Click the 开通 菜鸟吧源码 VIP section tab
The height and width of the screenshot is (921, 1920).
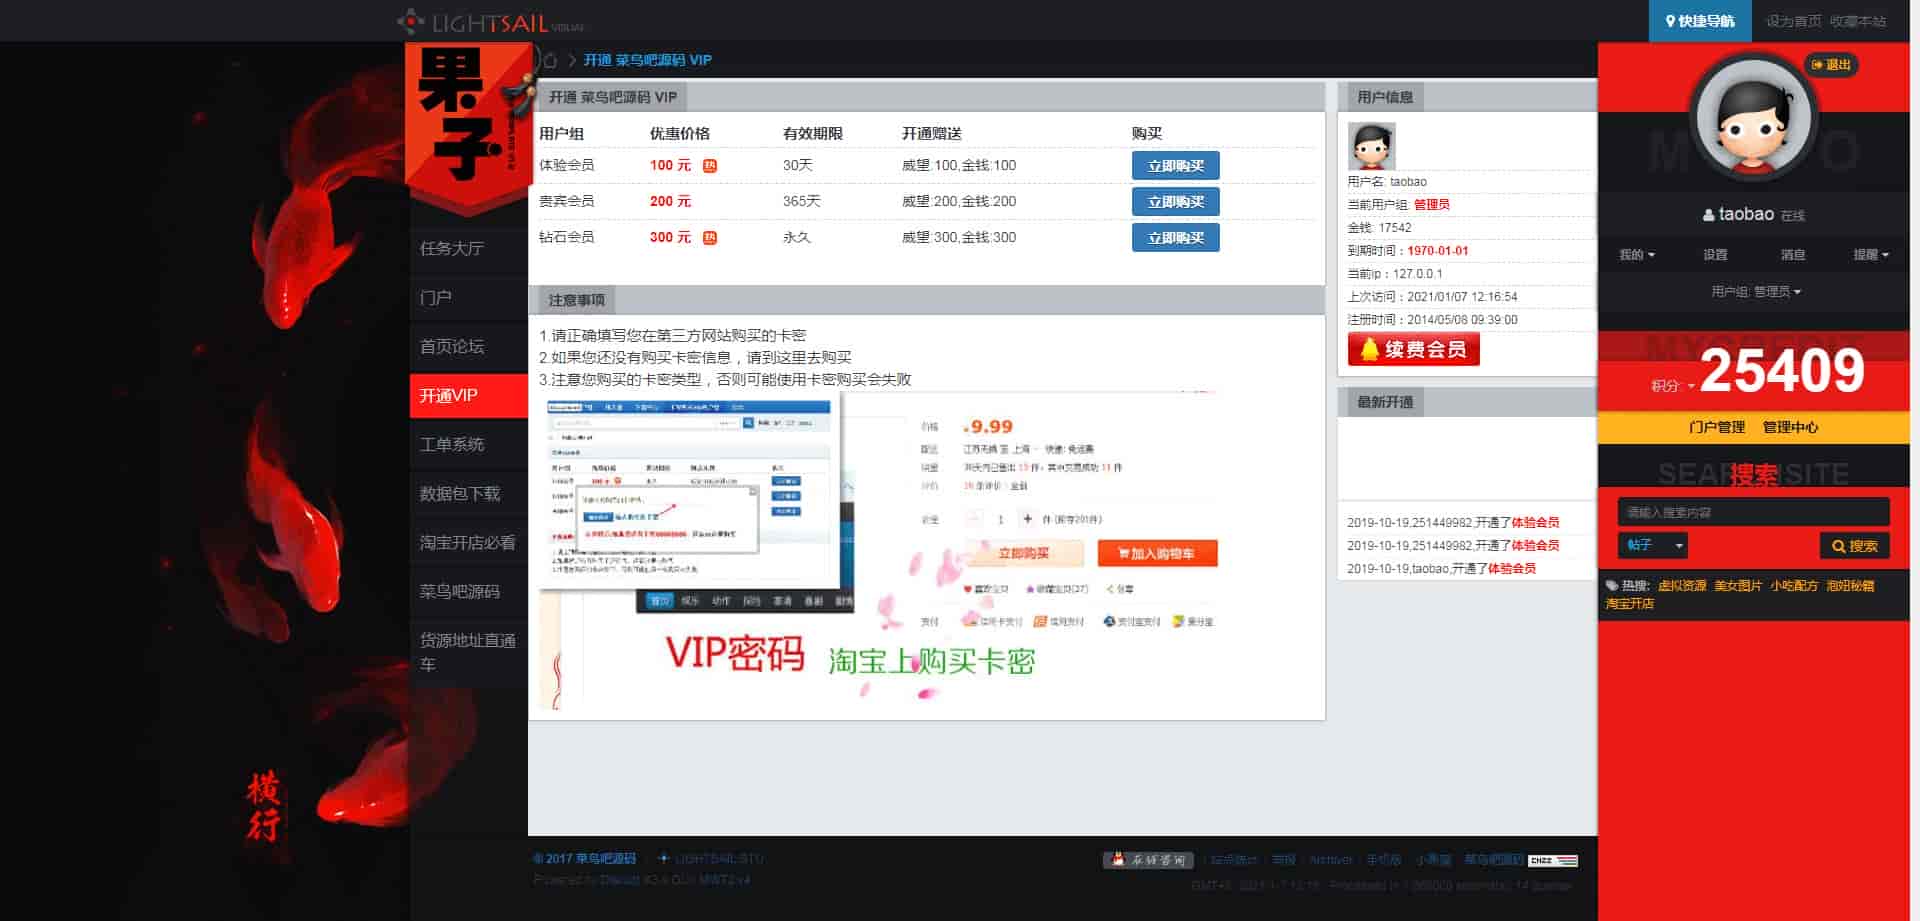[612, 97]
